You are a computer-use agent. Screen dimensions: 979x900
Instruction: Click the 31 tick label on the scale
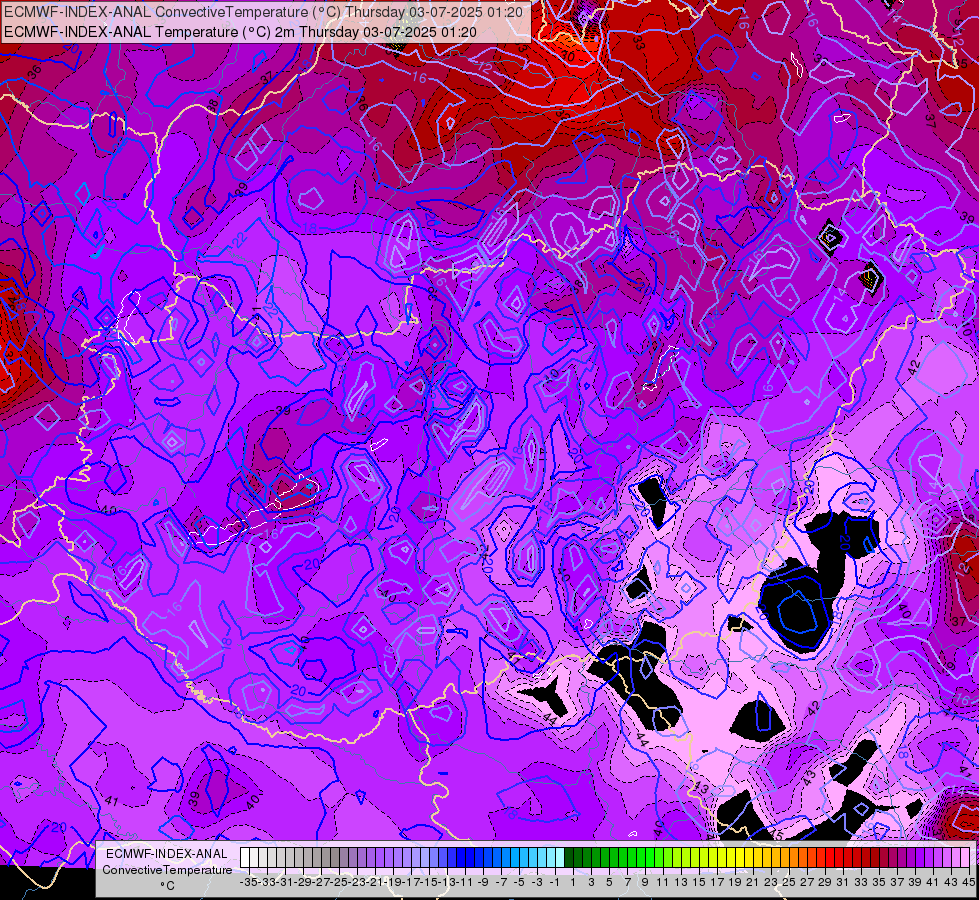tap(842, 882)
